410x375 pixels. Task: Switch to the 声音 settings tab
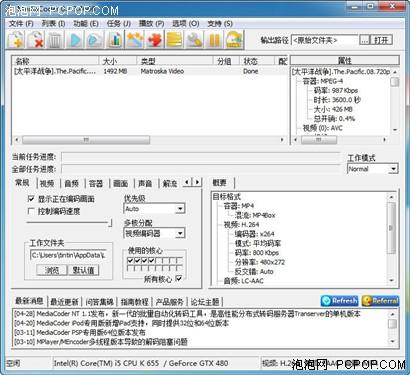[x=145, y=183]
